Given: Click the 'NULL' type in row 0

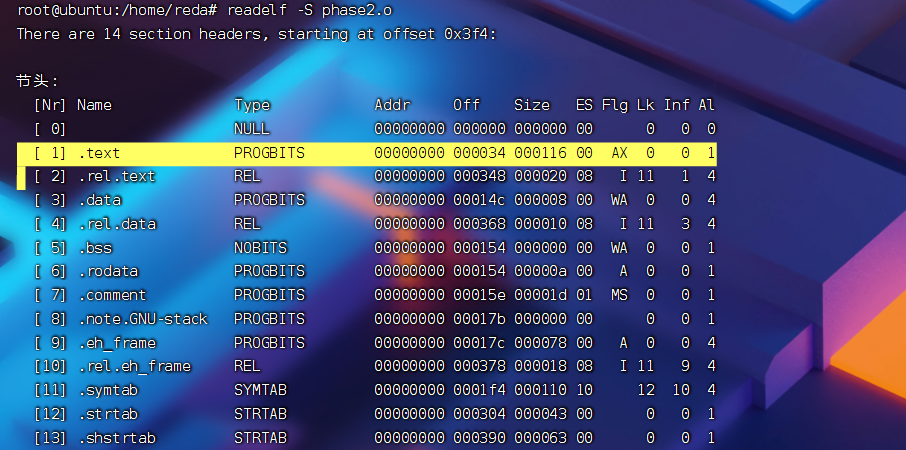Looking at the screenshot, I should coord(252,129).
